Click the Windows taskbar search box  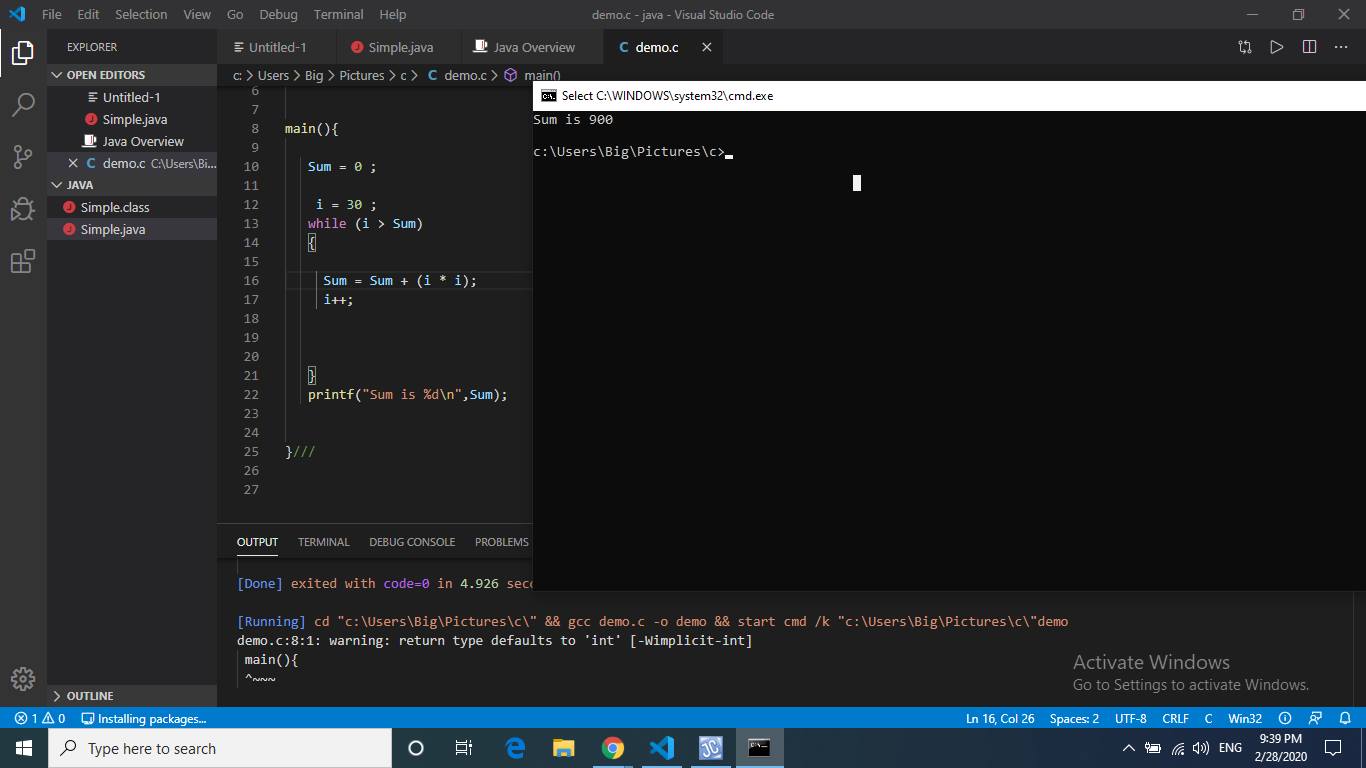[220, 748]
